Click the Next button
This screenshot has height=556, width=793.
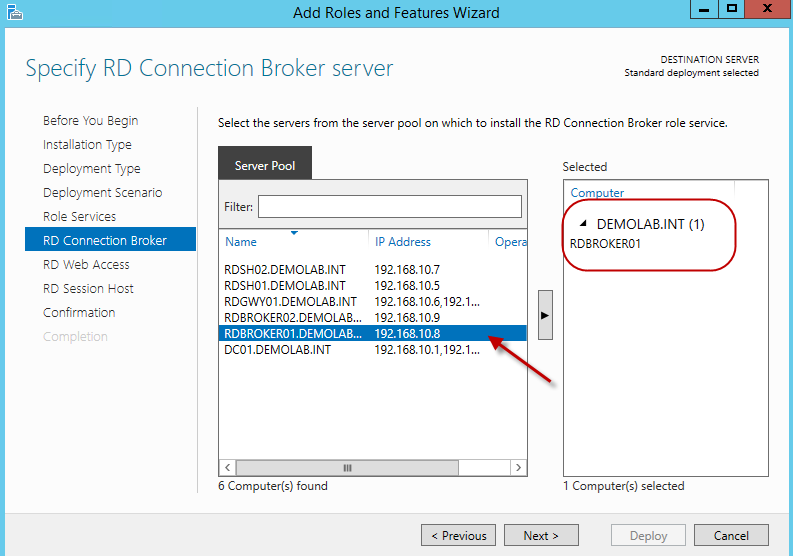541,535
